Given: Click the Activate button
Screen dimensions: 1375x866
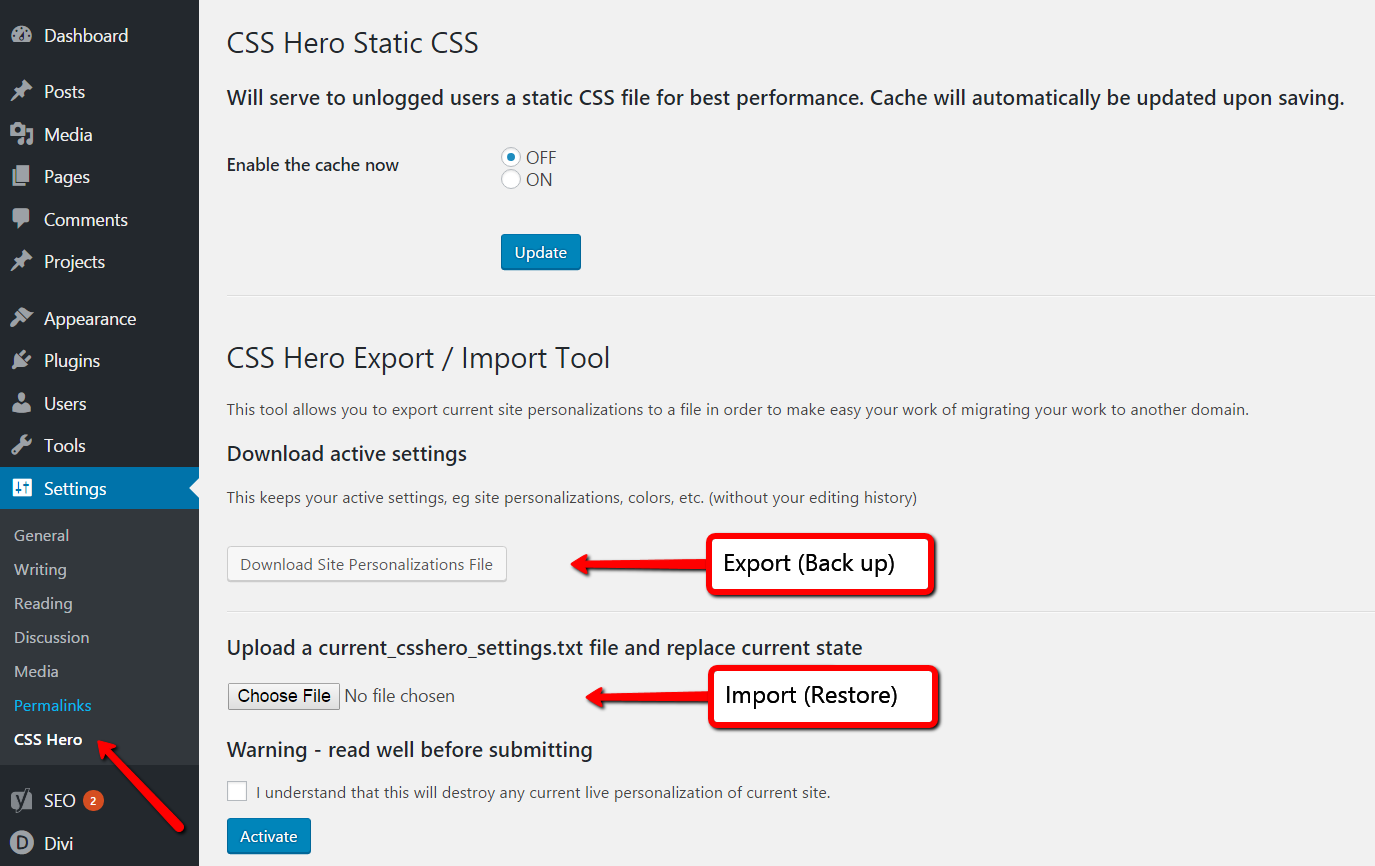Looking at the screenshot, I should click(x=269, y=836).
